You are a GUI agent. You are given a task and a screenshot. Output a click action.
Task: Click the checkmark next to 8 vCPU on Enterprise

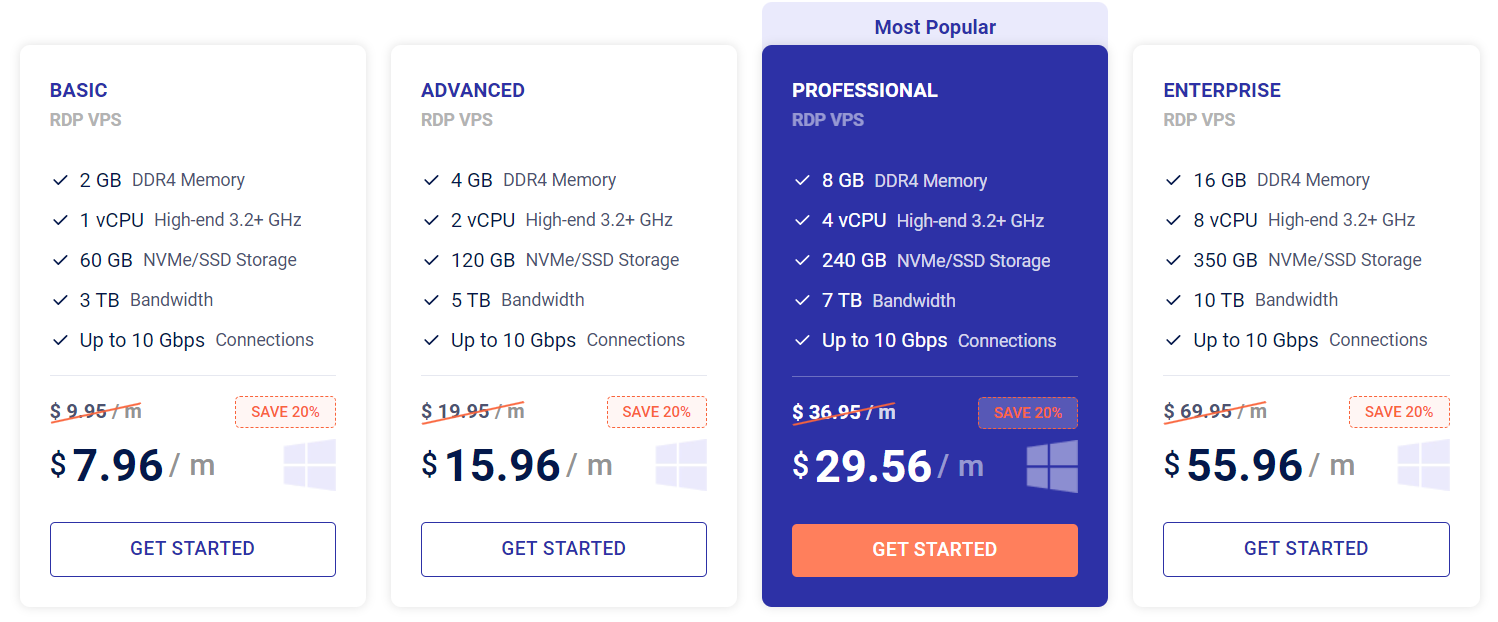tap(1174, 219)
